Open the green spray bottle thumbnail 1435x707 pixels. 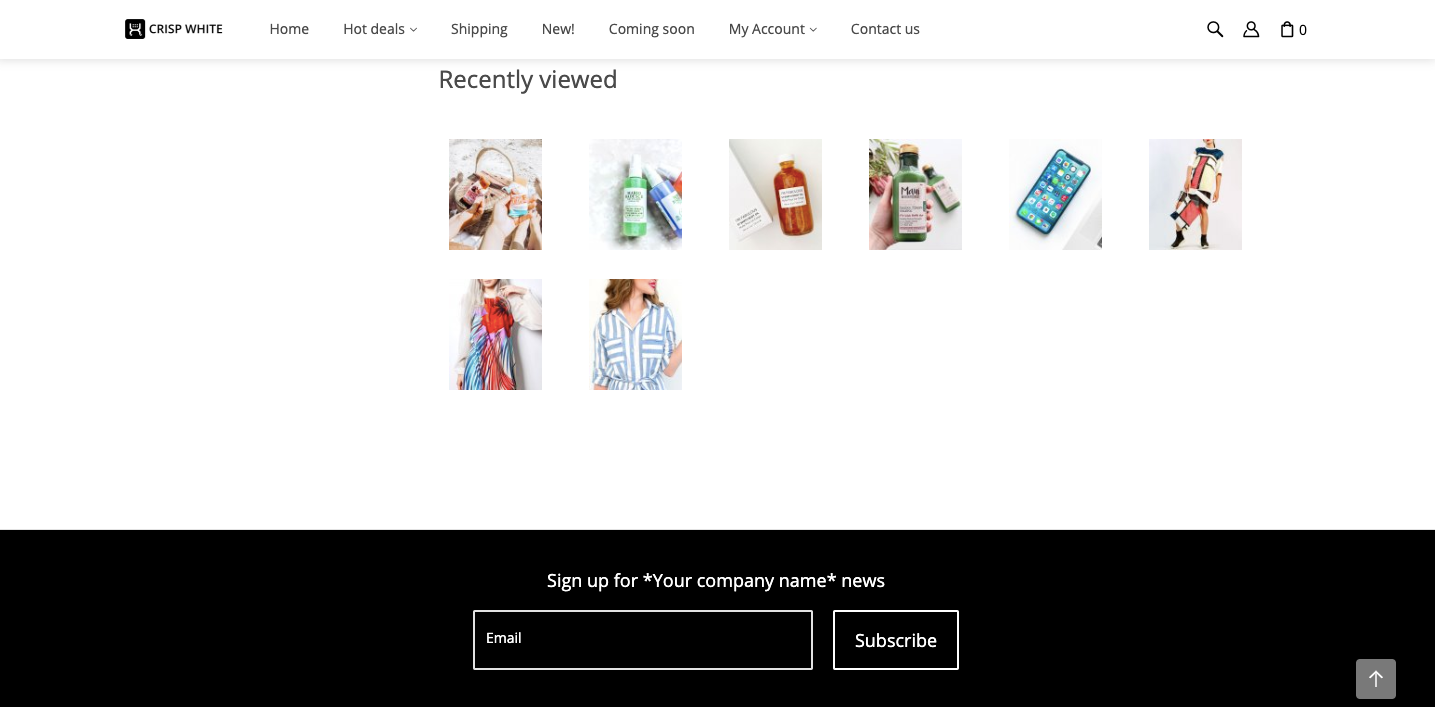635,194
